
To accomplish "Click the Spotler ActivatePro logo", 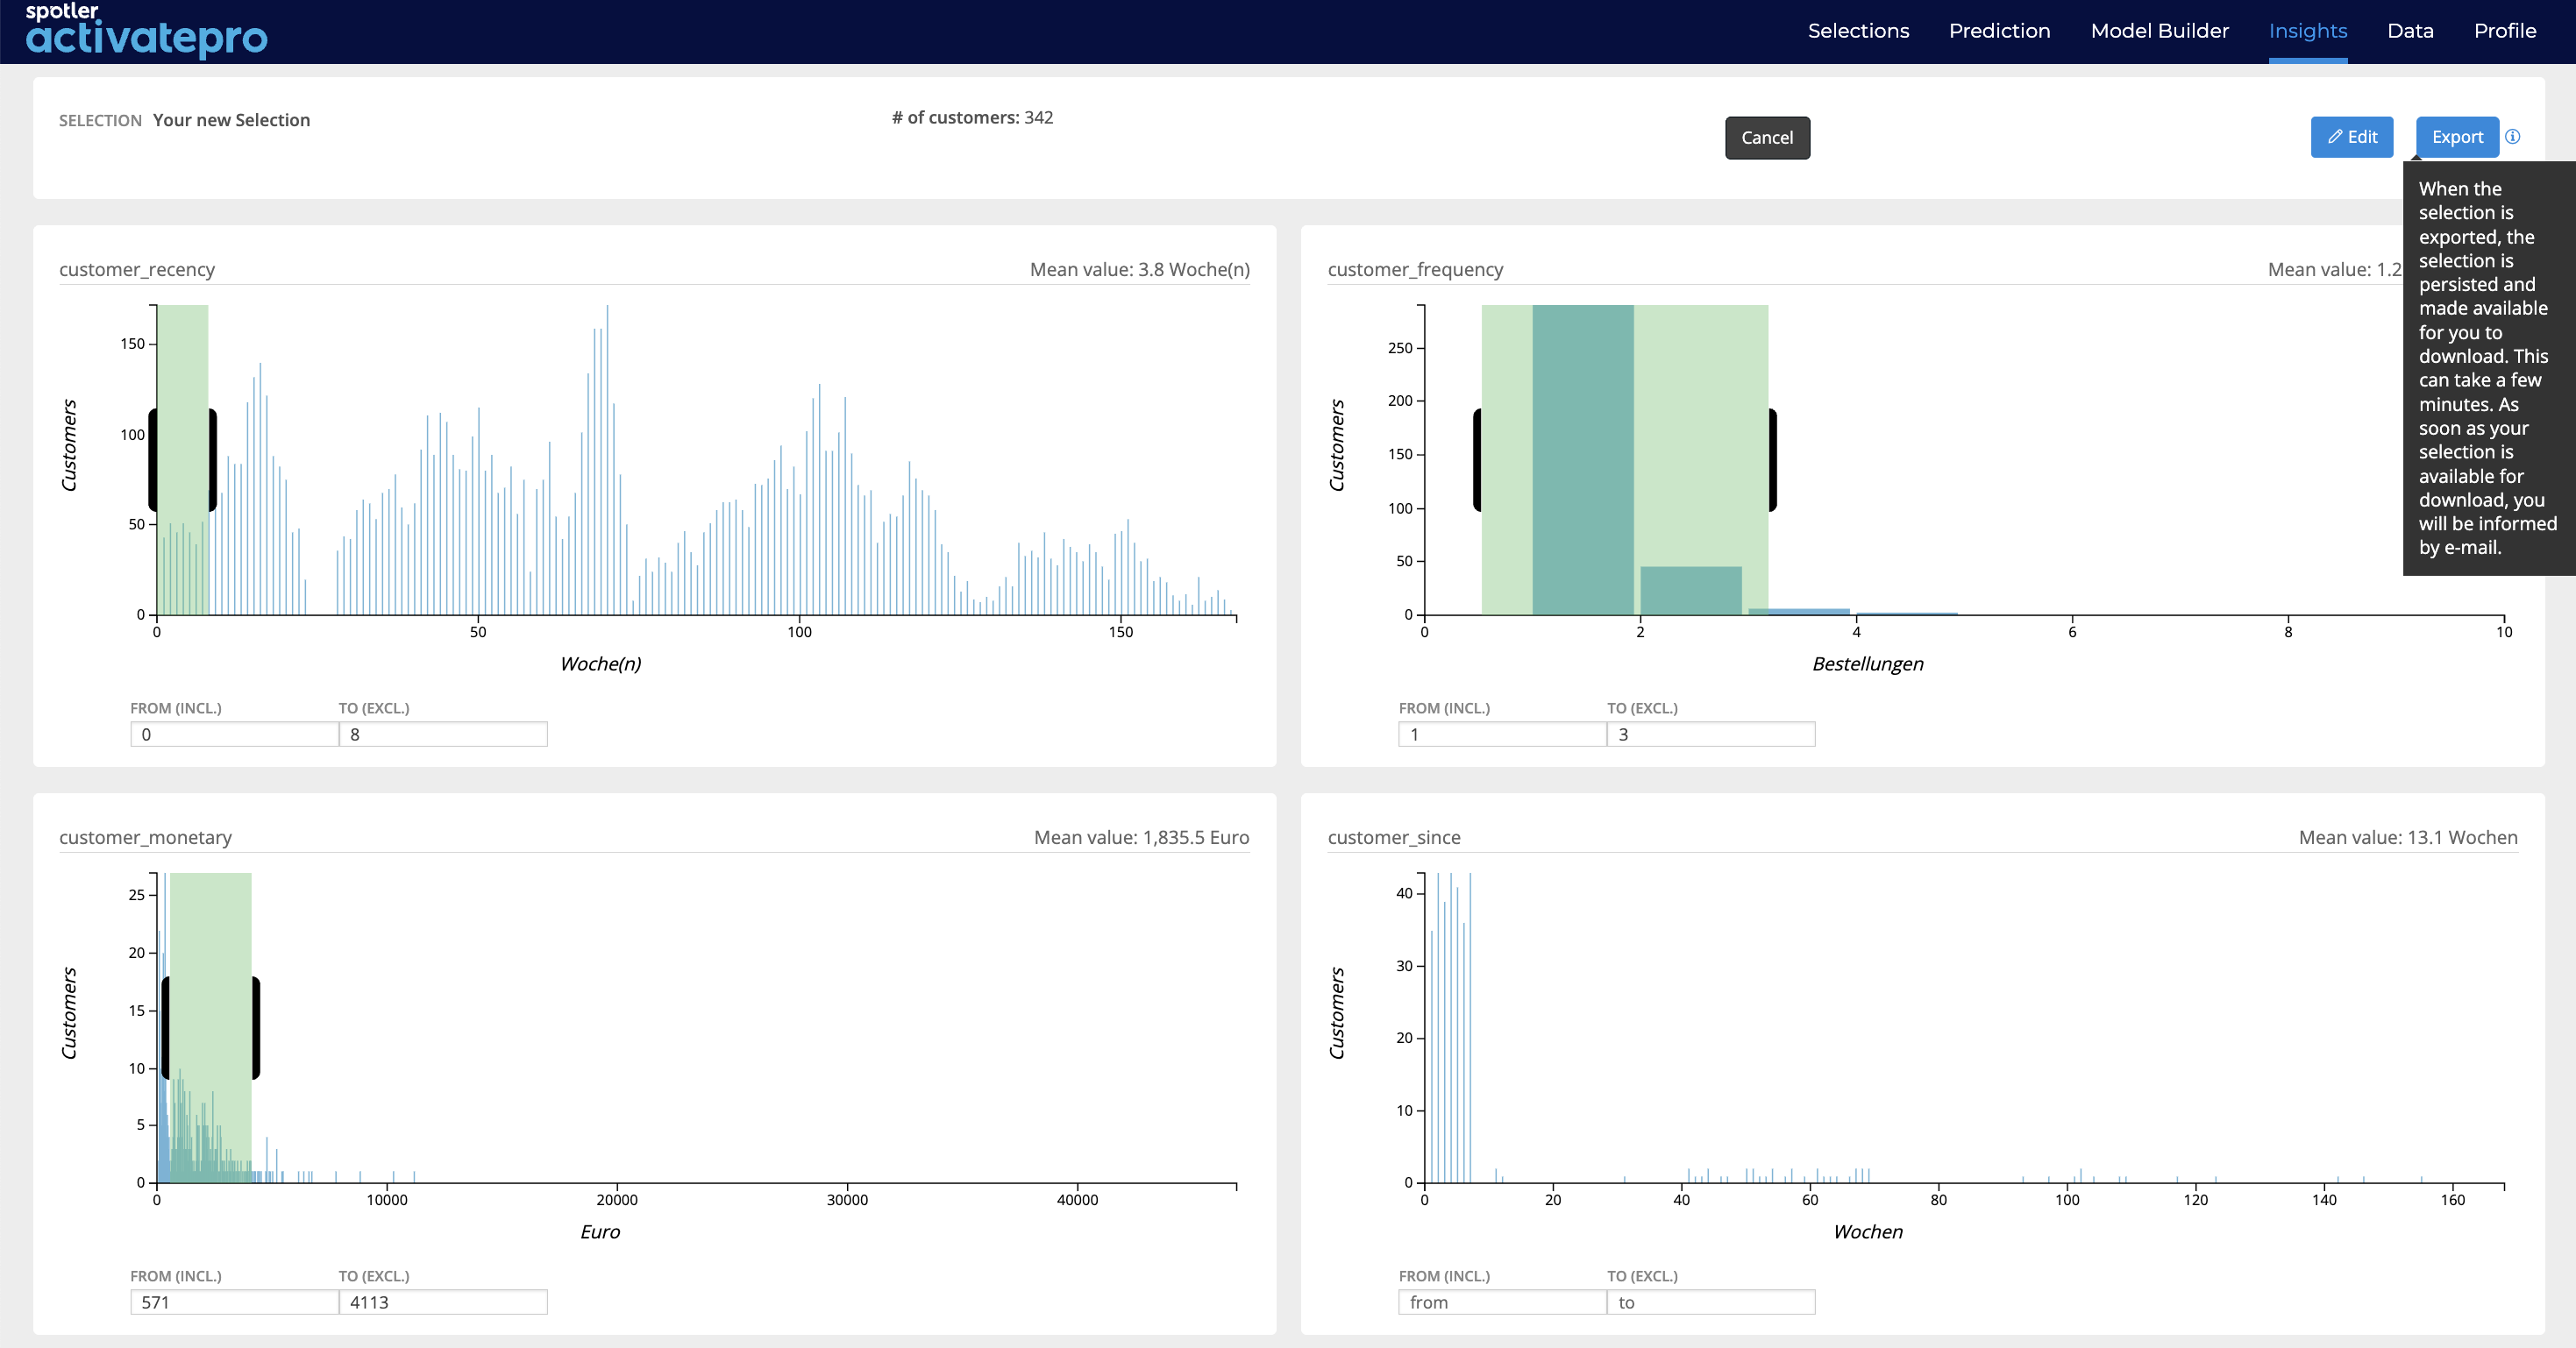I will (x=147, y=30).
